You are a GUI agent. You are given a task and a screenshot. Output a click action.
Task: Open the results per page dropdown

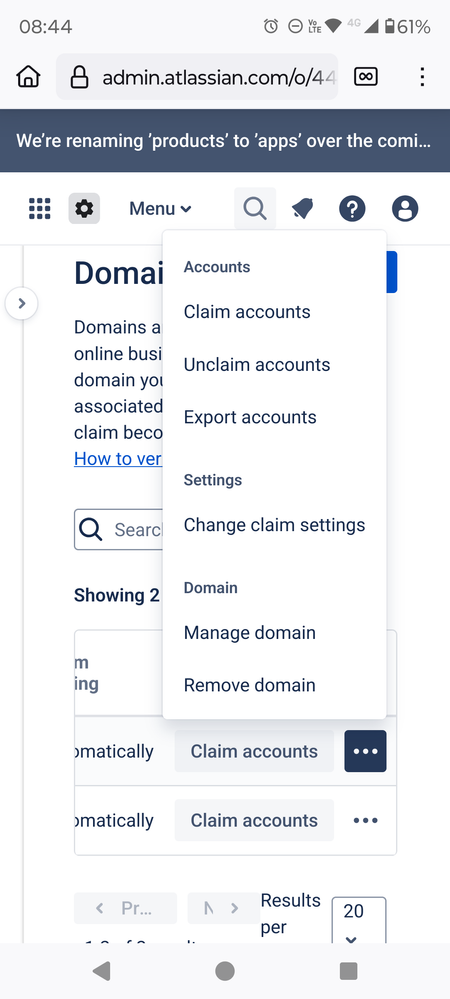pos(359,920)
